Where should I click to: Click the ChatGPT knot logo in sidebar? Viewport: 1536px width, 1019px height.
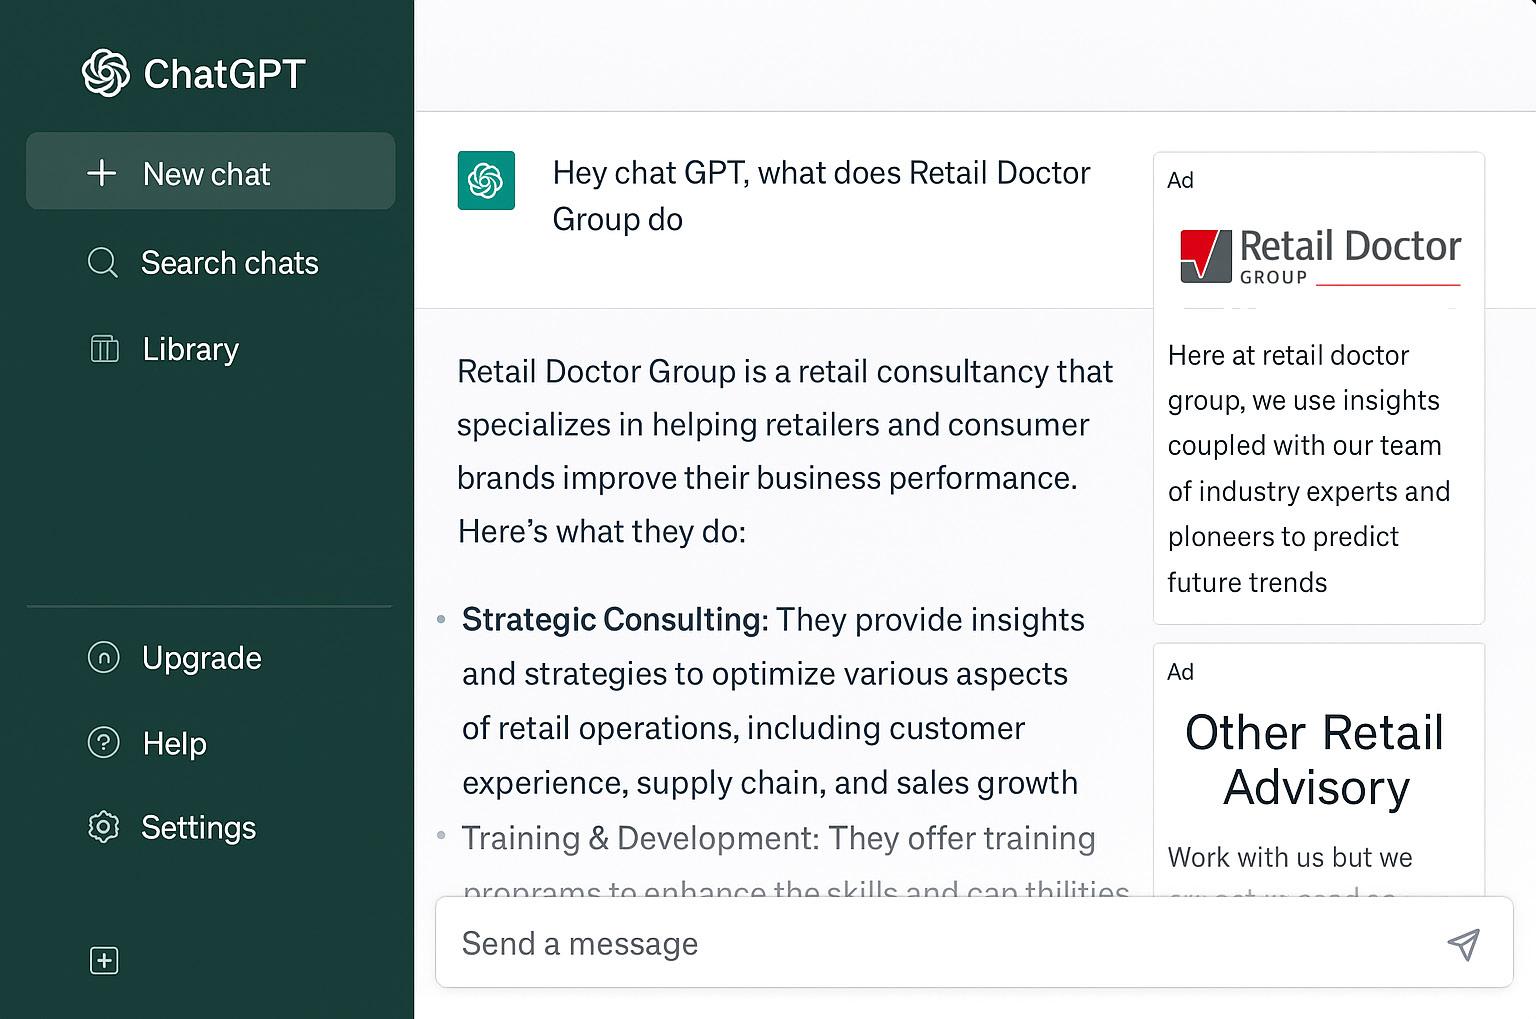105,73
